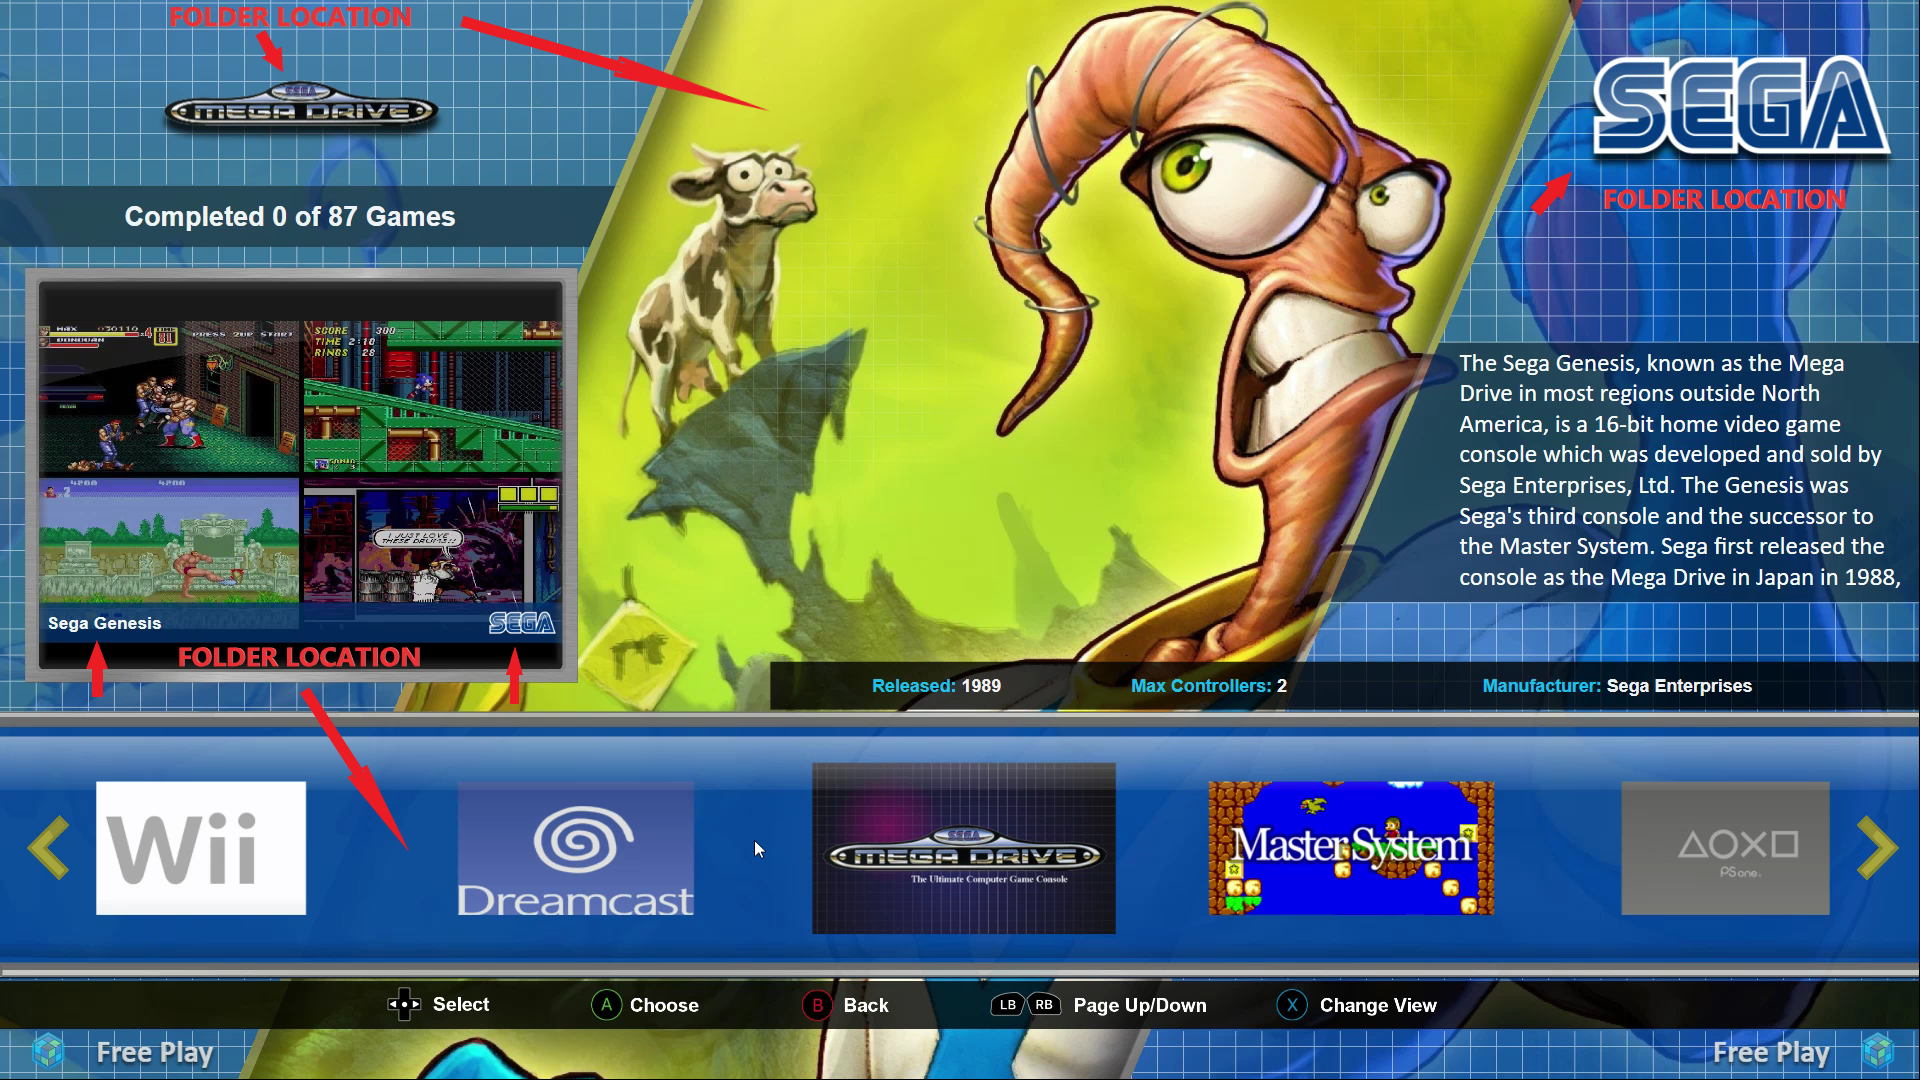Click the right Free Play label

tap(1771, 1052)
